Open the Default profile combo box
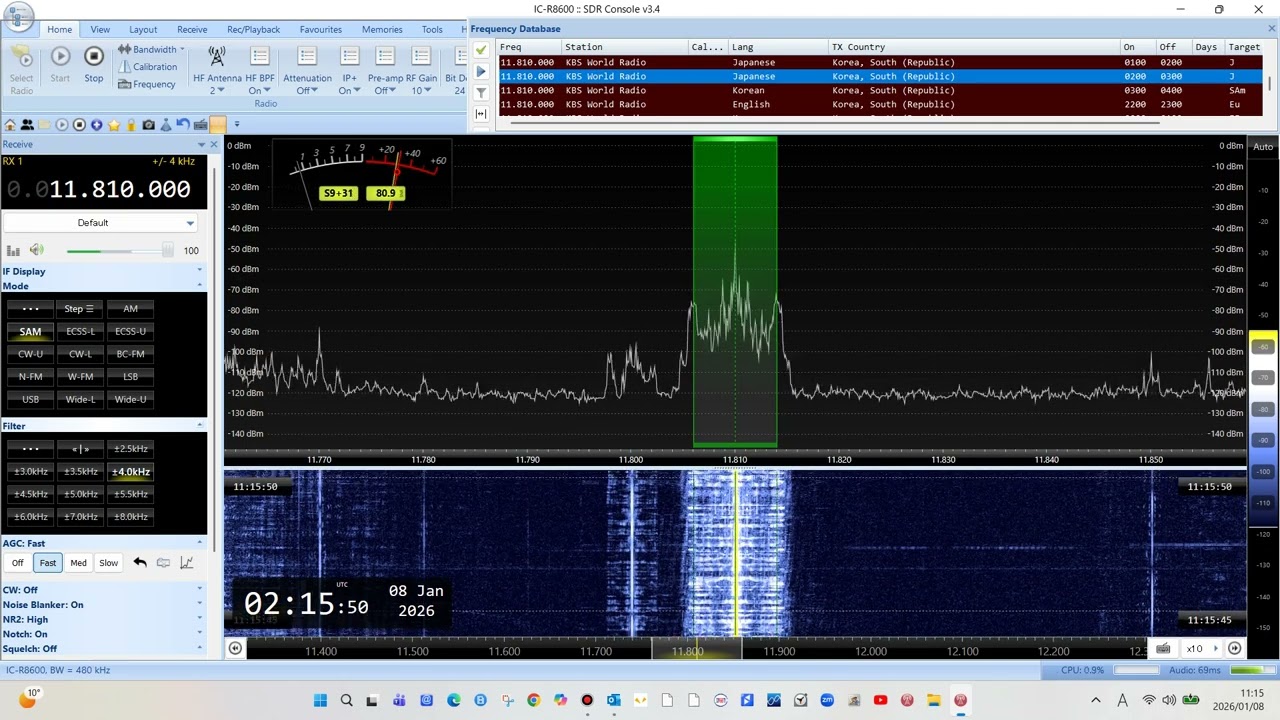The width and height of the screenshot is (1280, 720). point(99,223)
